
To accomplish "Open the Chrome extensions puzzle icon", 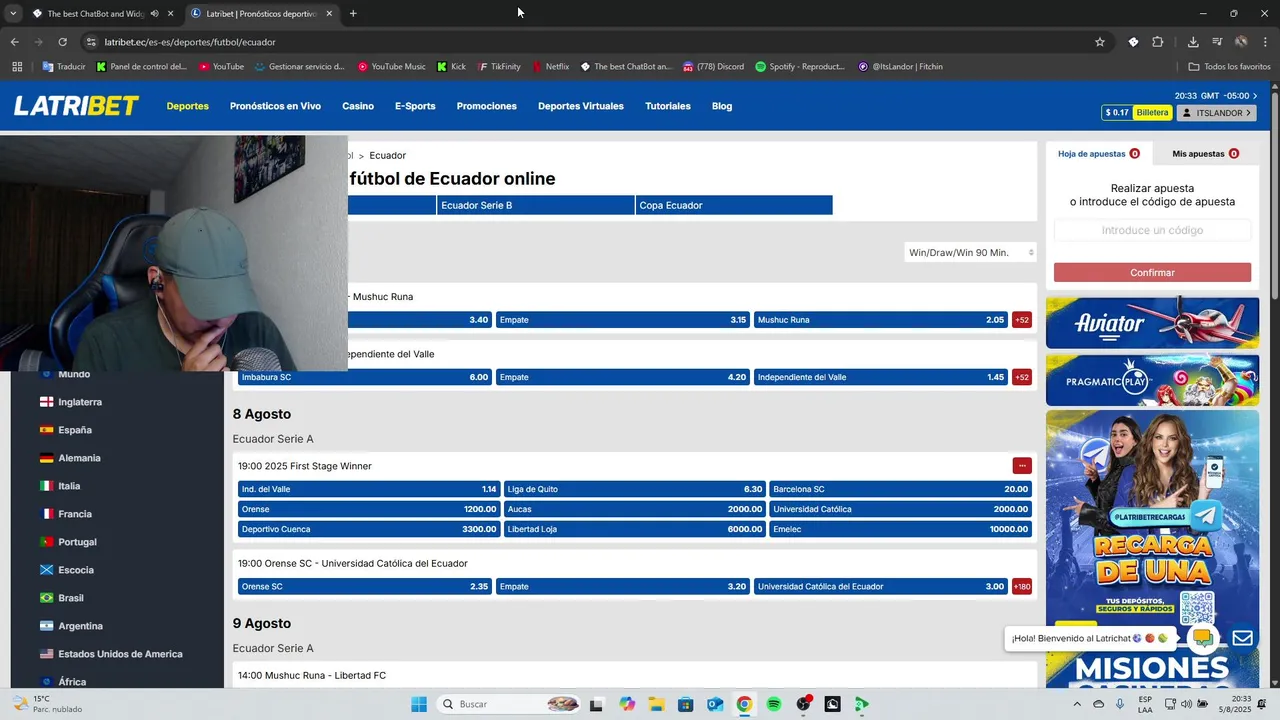I will click(1158, 42).
